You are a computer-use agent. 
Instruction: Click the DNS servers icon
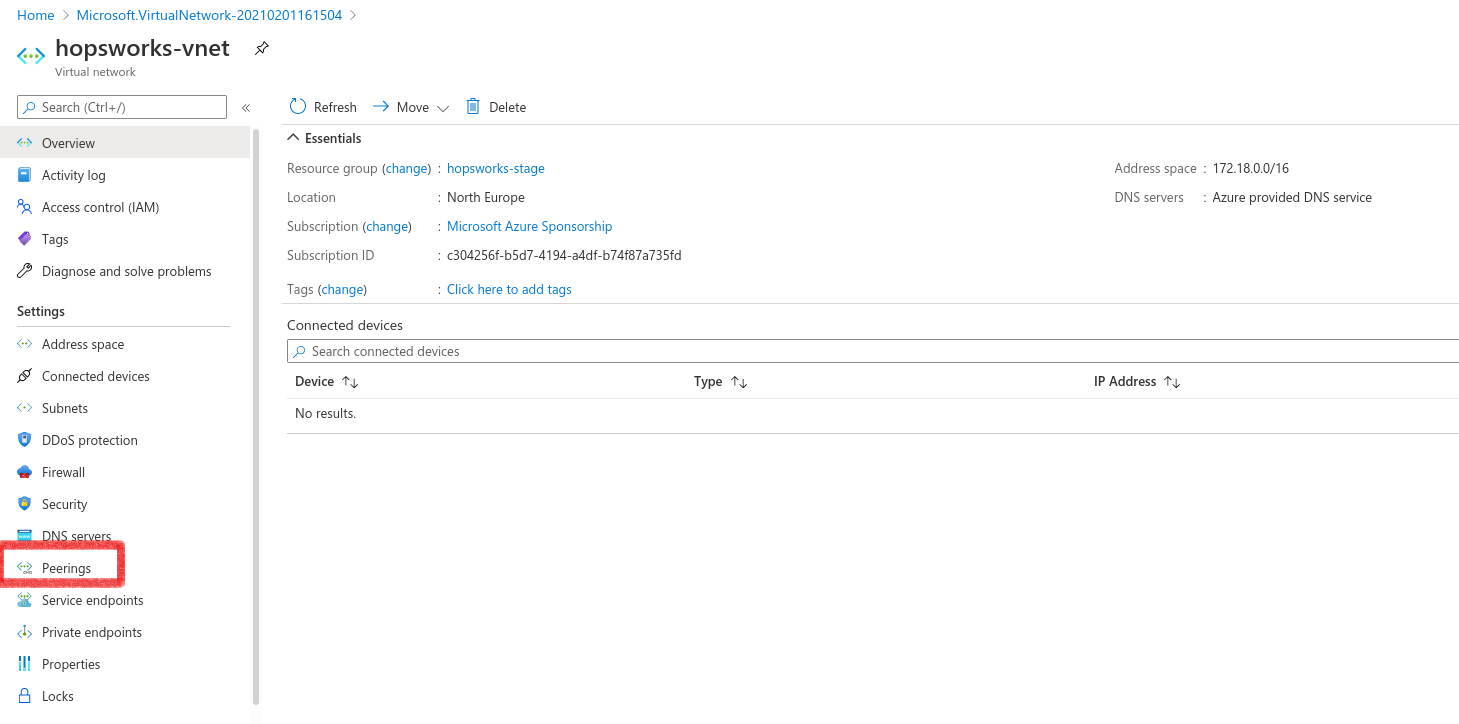(25, 536)
